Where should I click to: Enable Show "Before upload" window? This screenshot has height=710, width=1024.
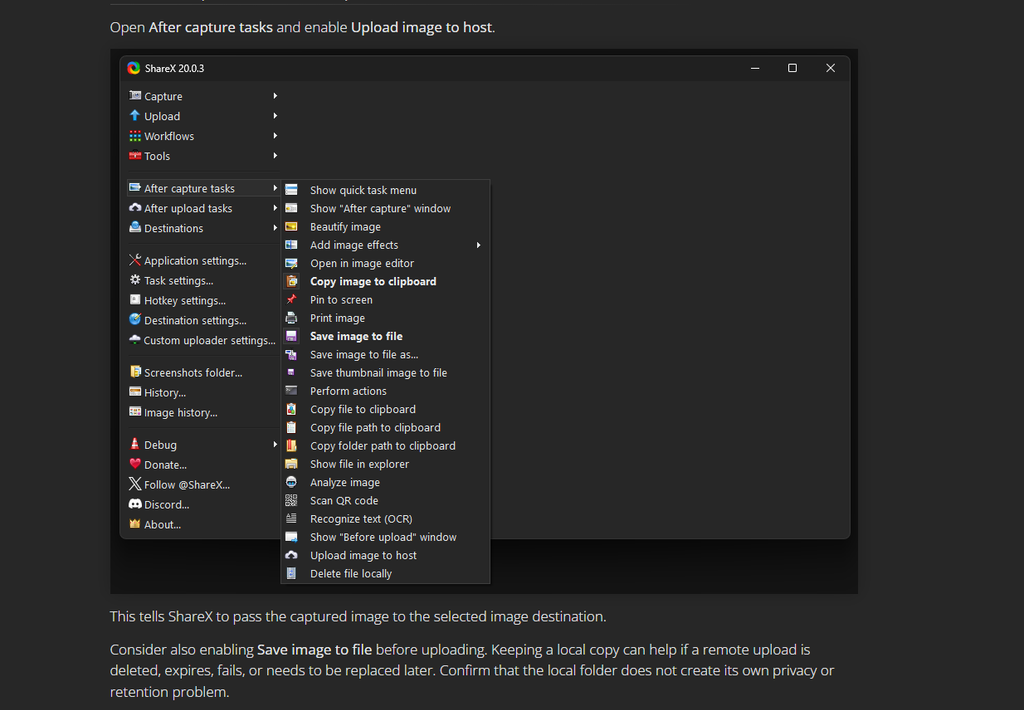click(x=385, y=537)
